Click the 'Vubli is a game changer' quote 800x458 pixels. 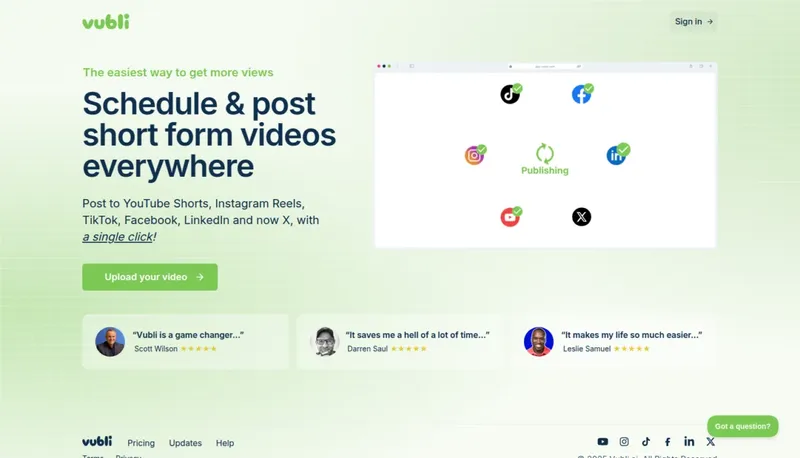click(188, 335)
